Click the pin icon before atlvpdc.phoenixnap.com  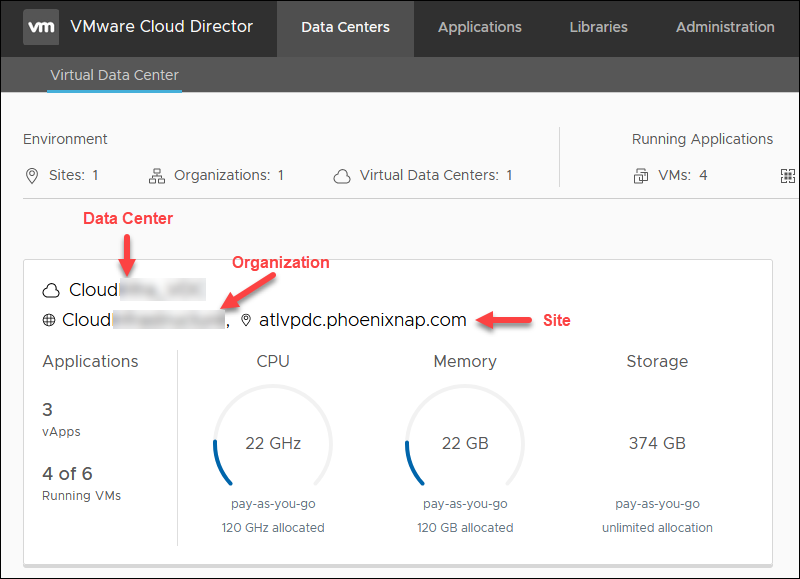pos(246,320)
